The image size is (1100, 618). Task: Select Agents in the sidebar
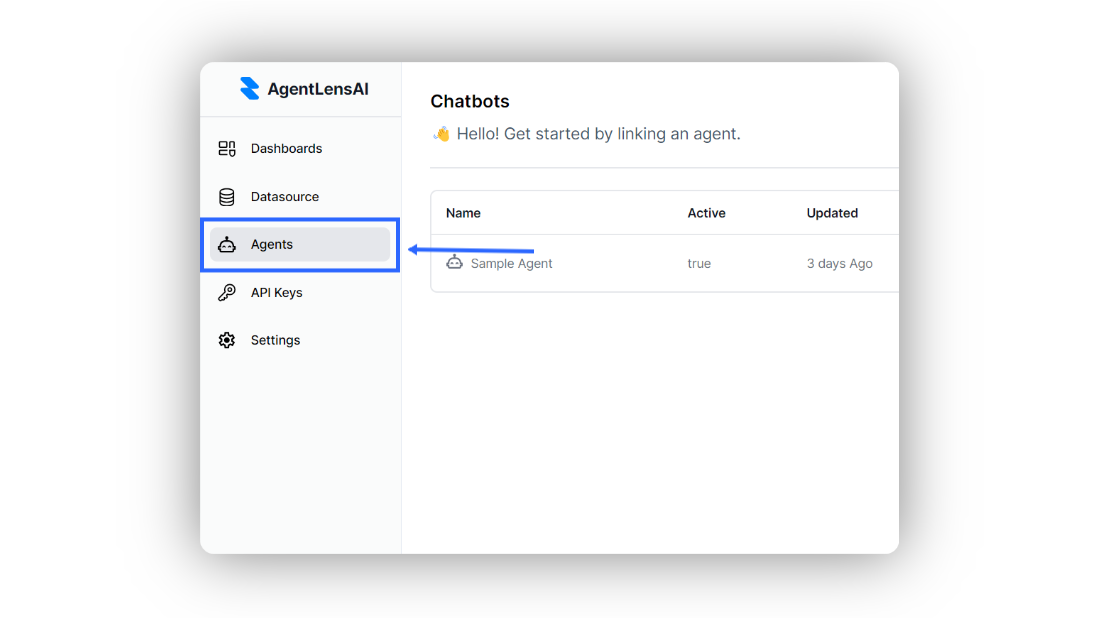pyautogui.click(x=272, y=245)
